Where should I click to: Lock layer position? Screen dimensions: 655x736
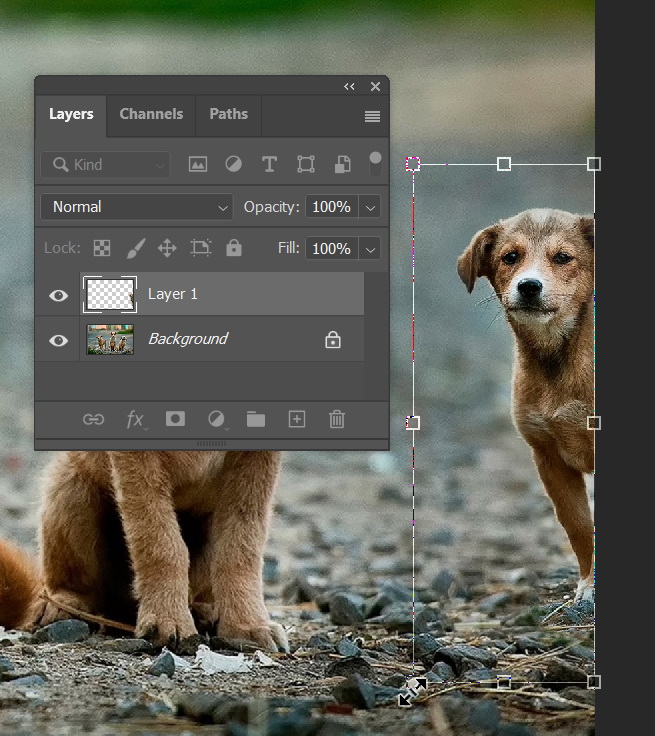click(167, 248)
